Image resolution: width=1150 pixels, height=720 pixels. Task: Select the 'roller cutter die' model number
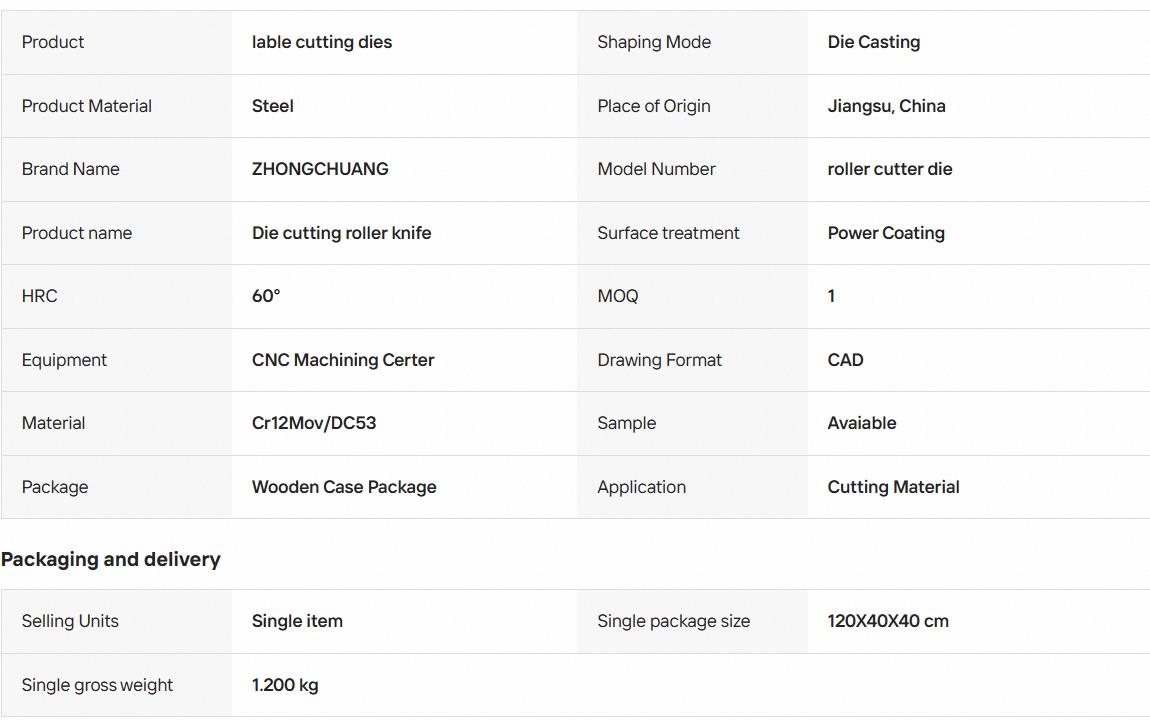pyautogui.click(x=890, y=169)
